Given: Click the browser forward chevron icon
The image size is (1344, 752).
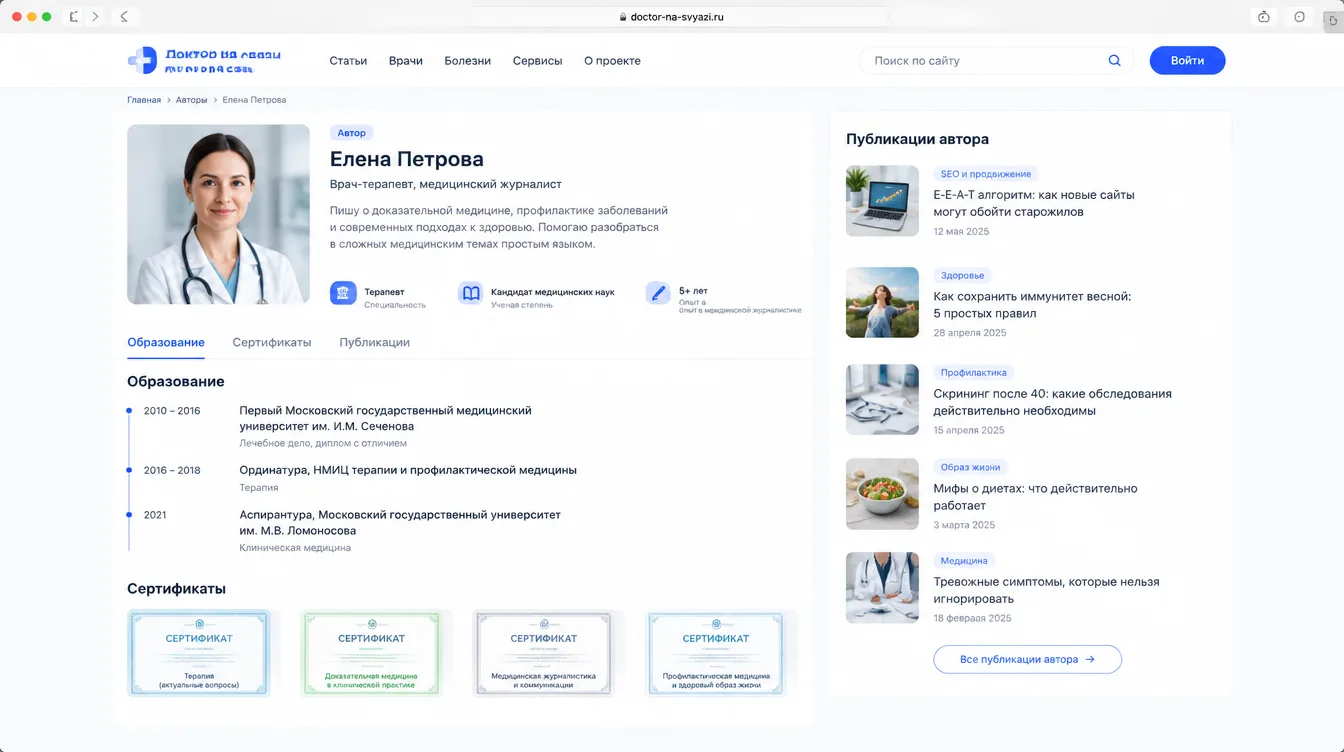Looking at the screenshot, I should 95,17.
